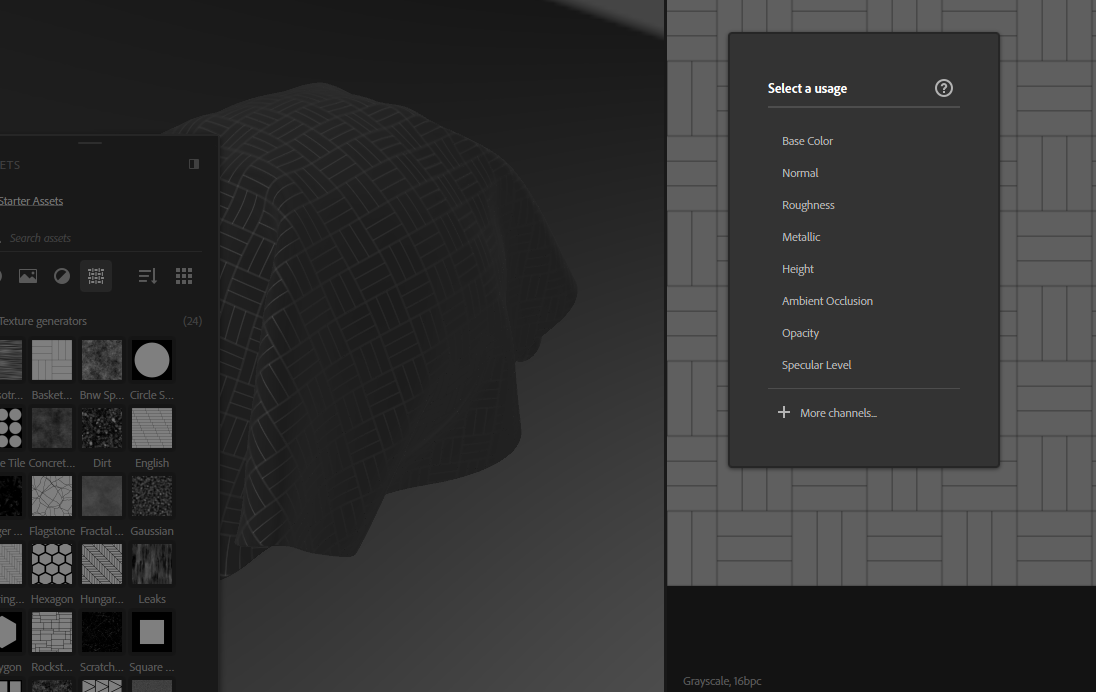Open the sort order control in Assets panel

pos(147,275)
